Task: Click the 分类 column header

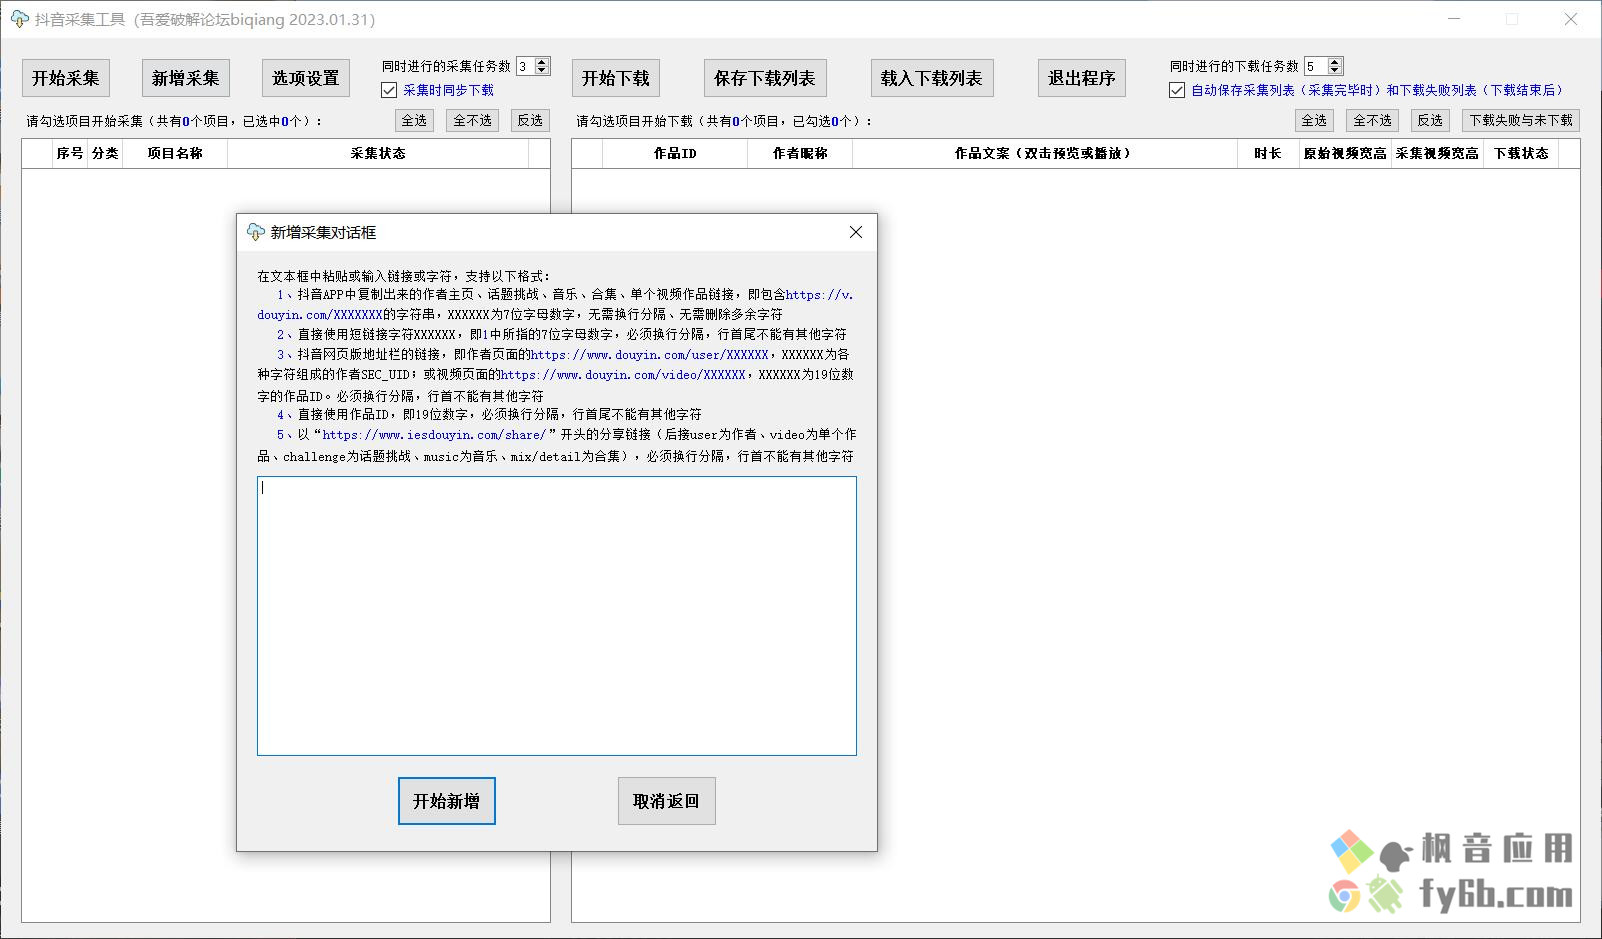Action: 105,153
